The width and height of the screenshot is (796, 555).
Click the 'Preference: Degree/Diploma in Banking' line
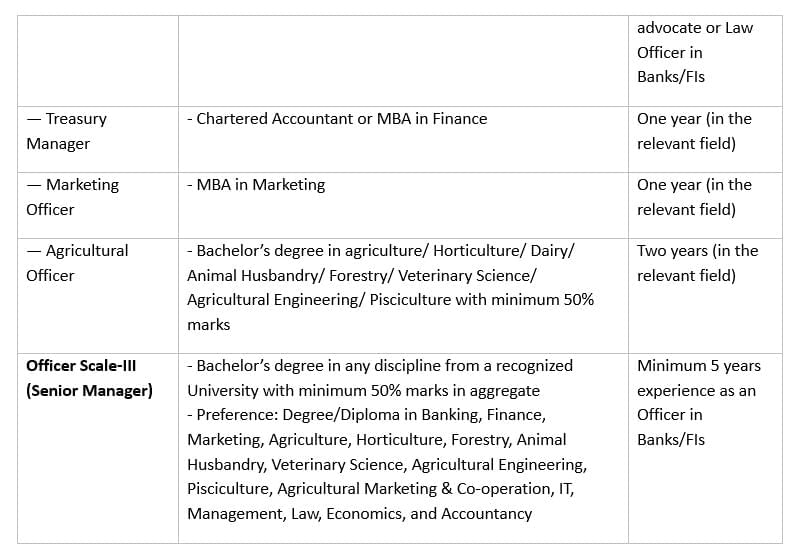(x=366, y=415)
